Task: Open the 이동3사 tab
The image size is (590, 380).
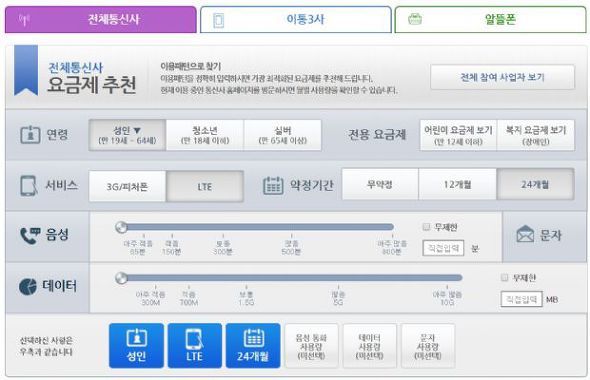Action: (x=295, y=20)
